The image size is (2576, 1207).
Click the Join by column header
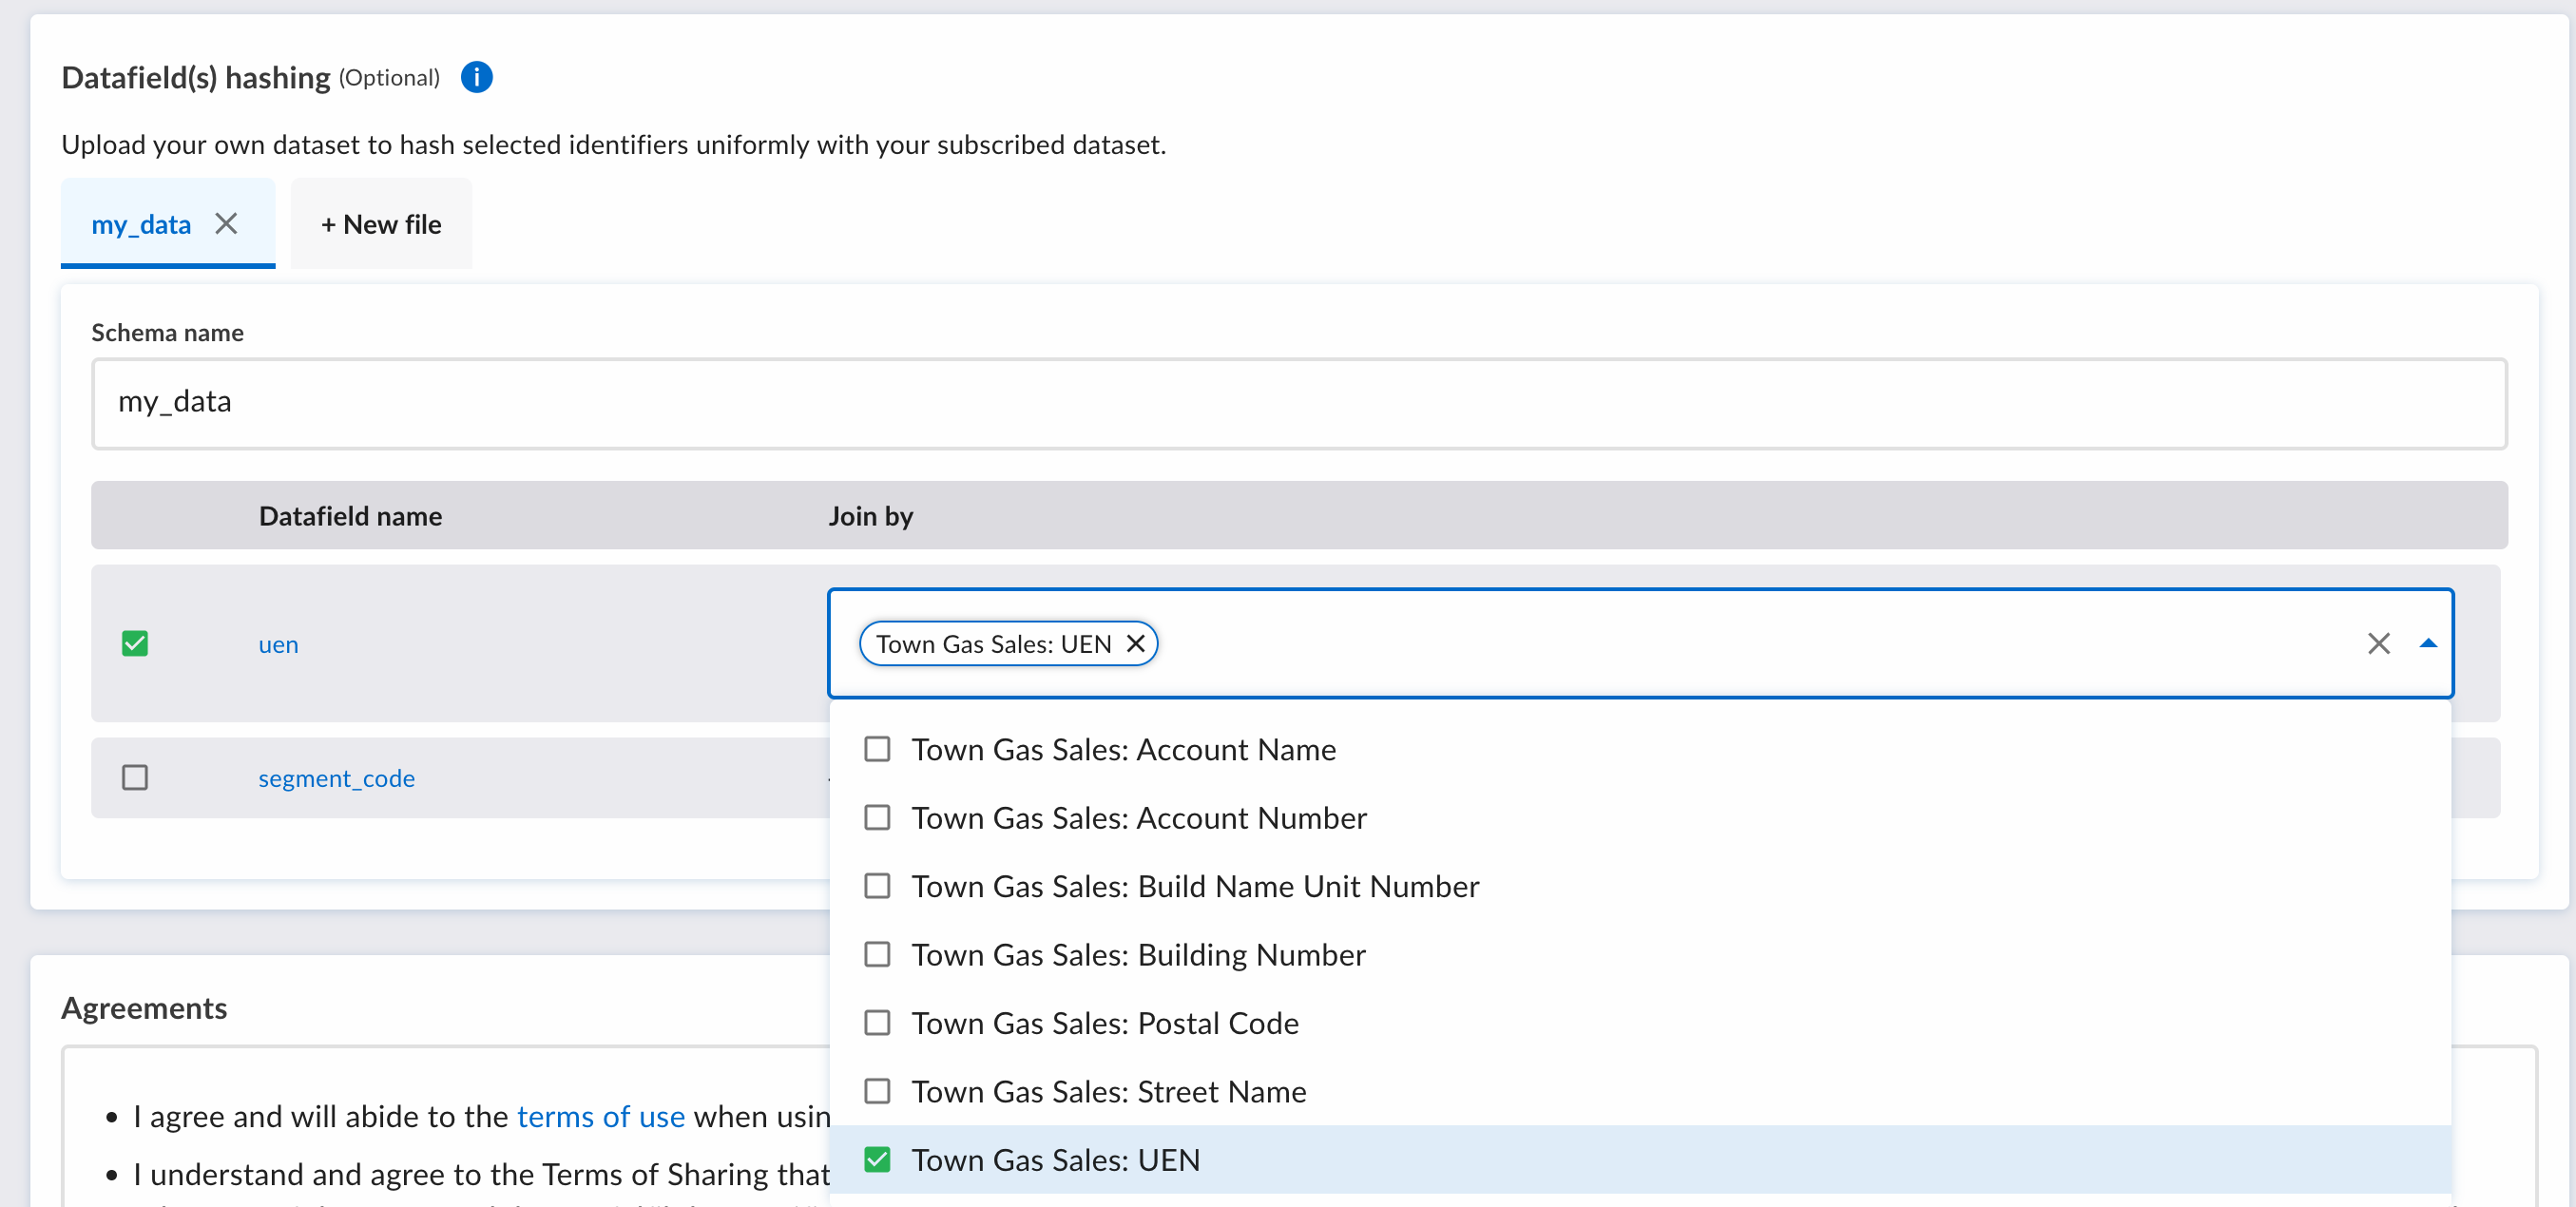[870, 516]
